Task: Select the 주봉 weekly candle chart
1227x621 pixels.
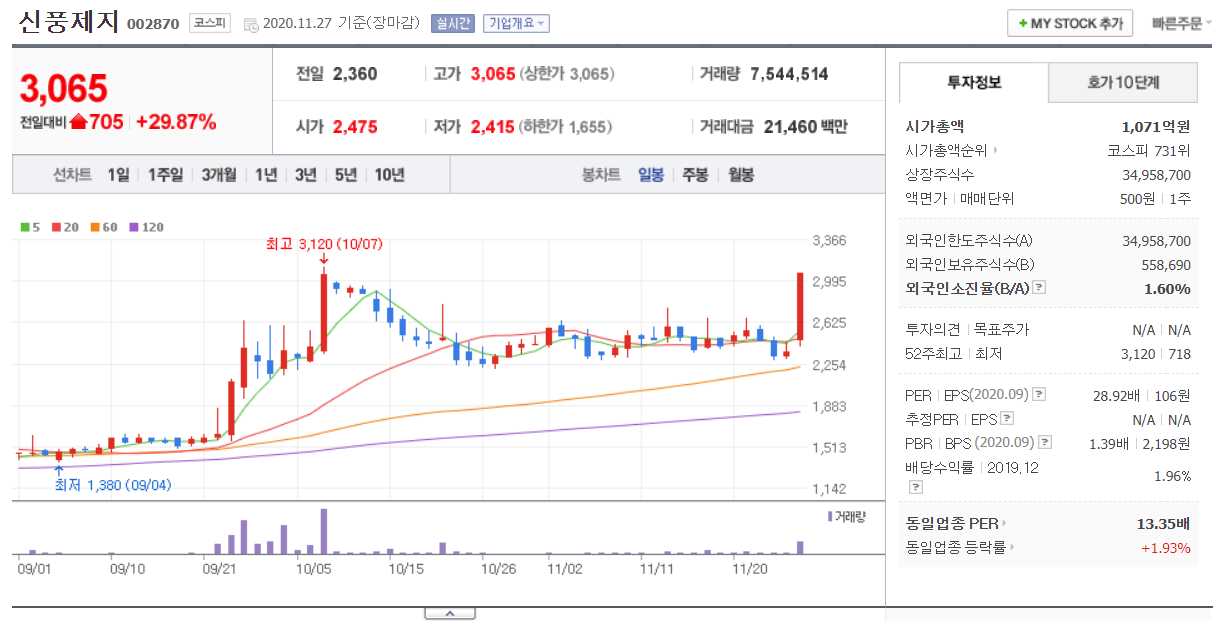Action: pos(695,175)
